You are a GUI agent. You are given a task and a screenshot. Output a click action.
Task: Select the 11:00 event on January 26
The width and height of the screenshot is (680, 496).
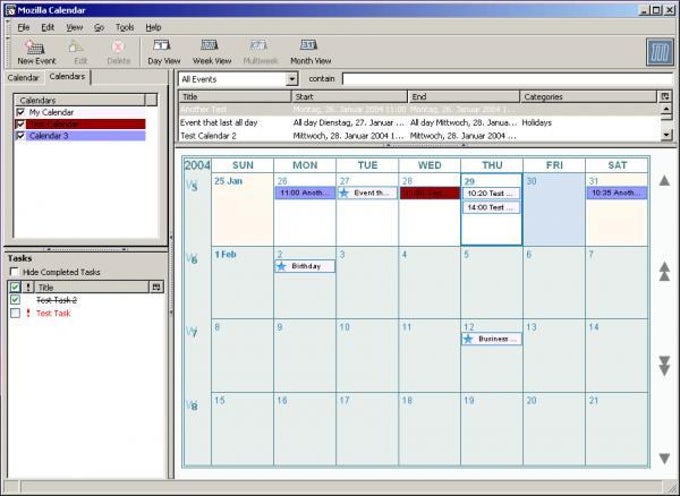coord(305,193)
